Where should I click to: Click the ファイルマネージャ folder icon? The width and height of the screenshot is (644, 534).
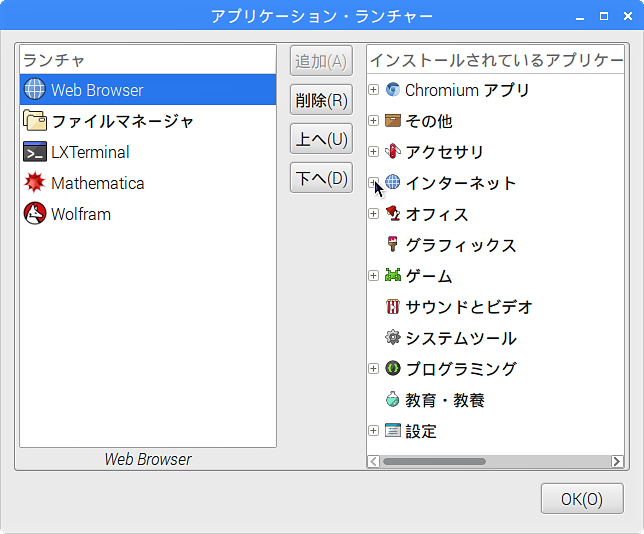pos(35,120)
